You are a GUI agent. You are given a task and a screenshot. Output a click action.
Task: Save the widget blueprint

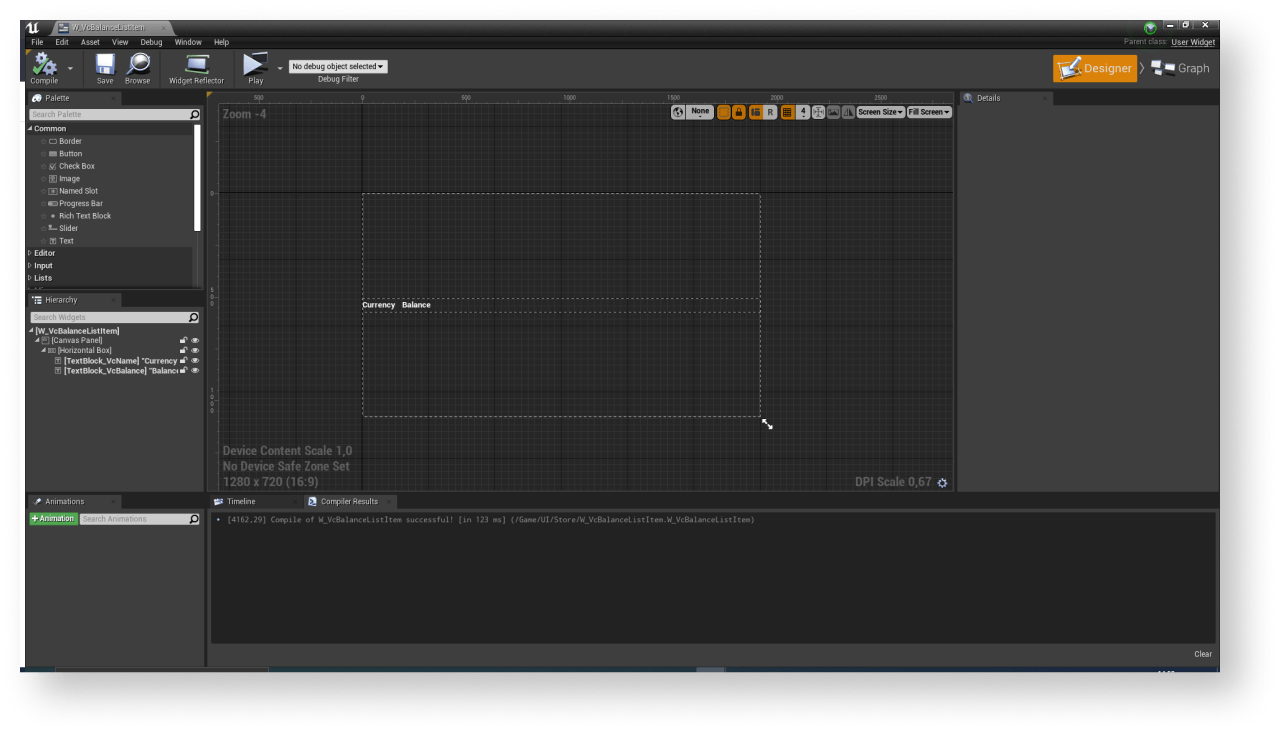(x=105, y=66)
